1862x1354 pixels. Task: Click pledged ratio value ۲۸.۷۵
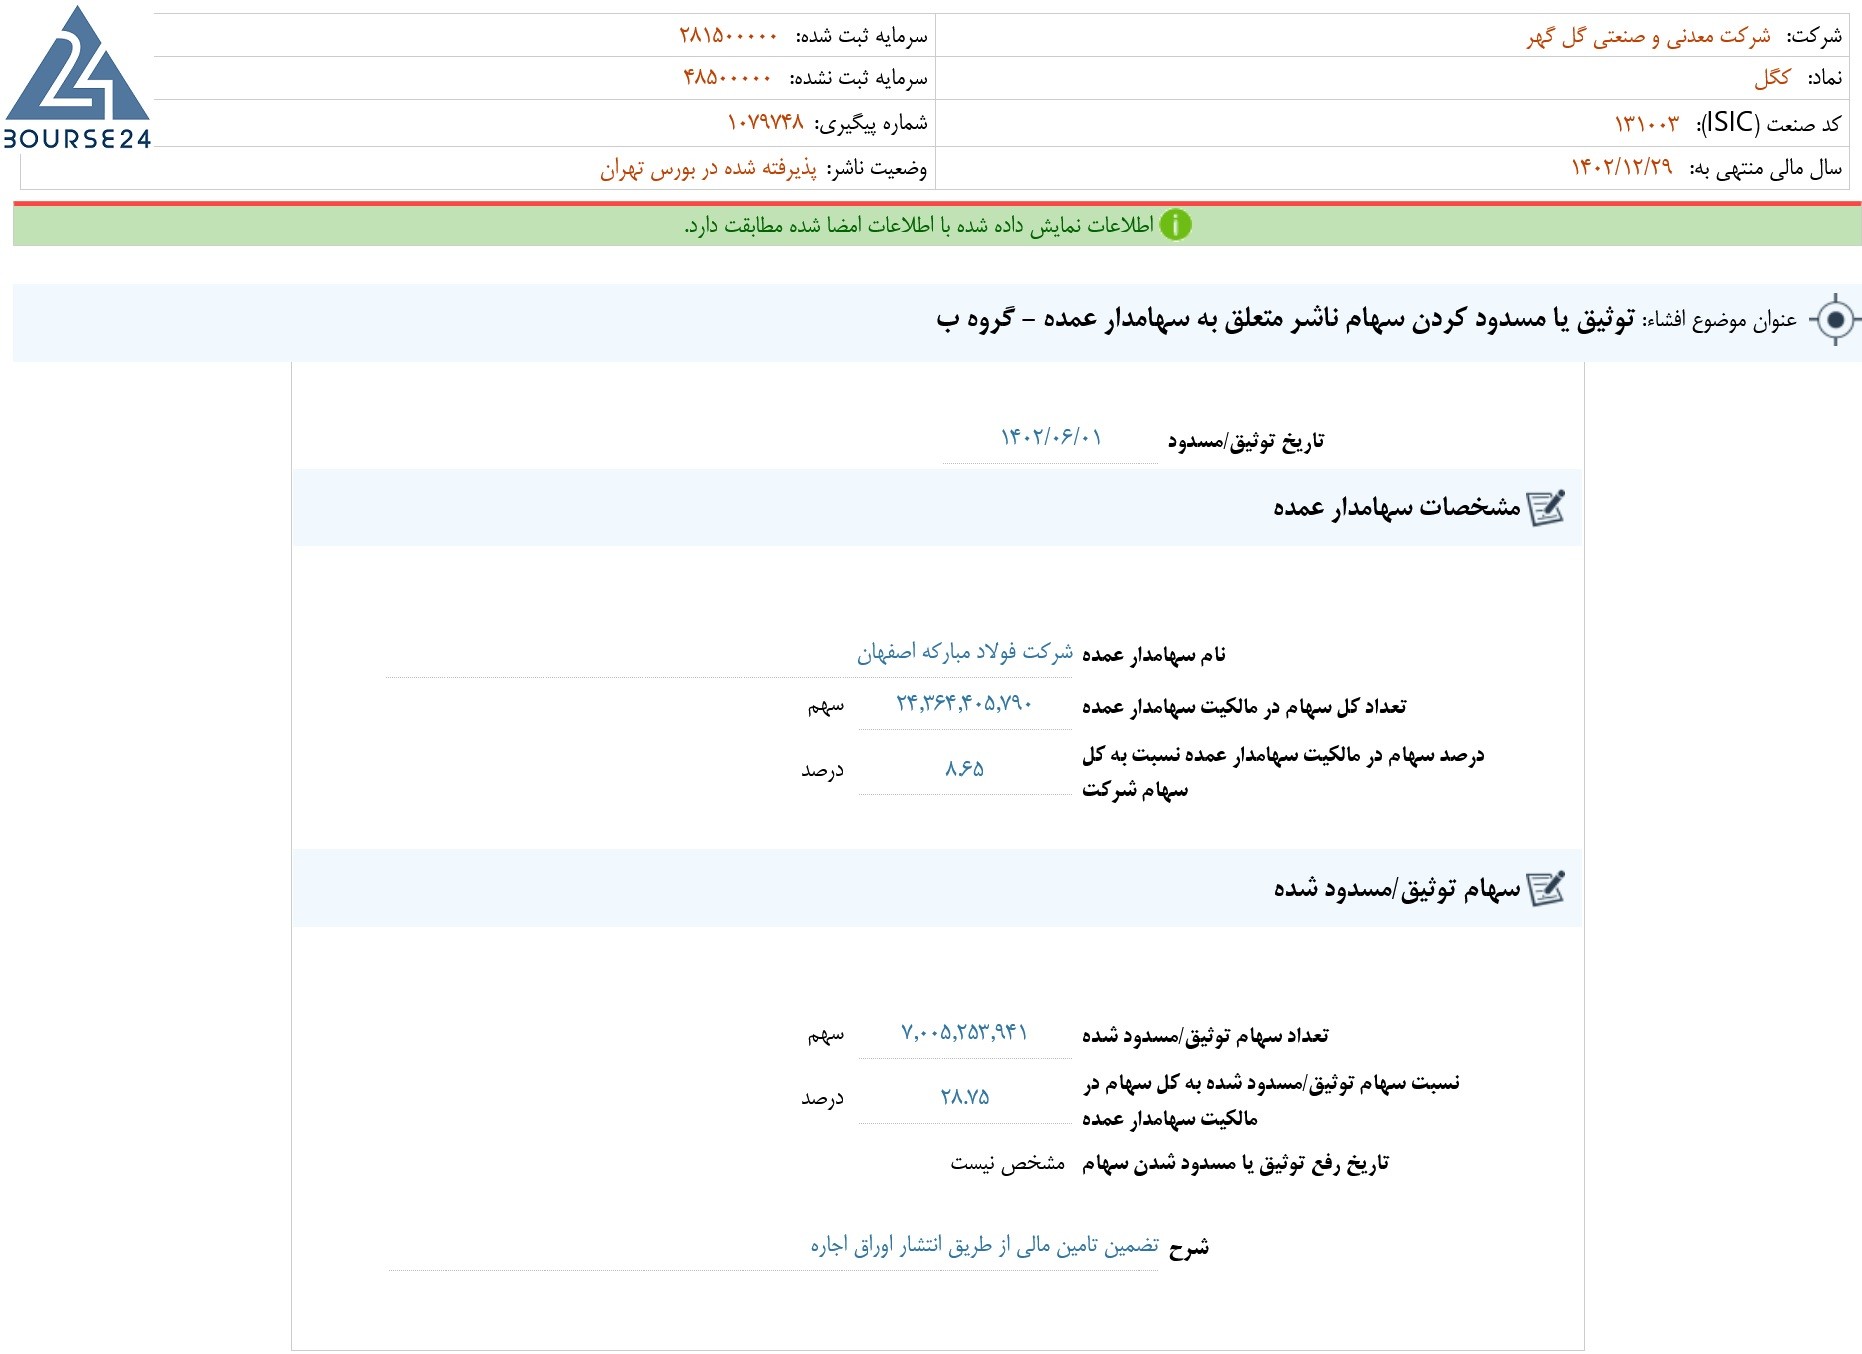pos(964,1097)
